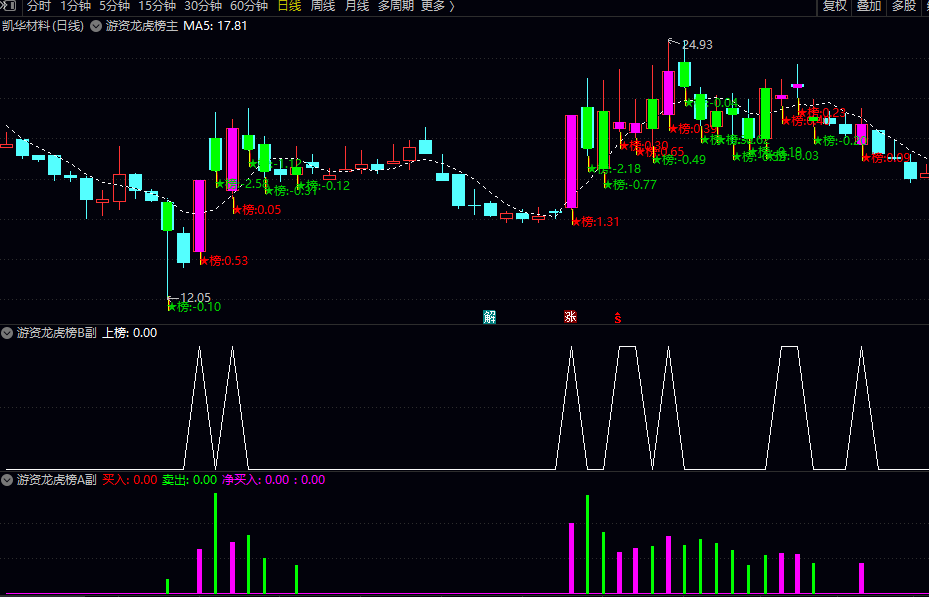Click the ★榜:-0.77 marker label
The width and height of the screenshot is (929, 597).
click(x=630, y=185)
